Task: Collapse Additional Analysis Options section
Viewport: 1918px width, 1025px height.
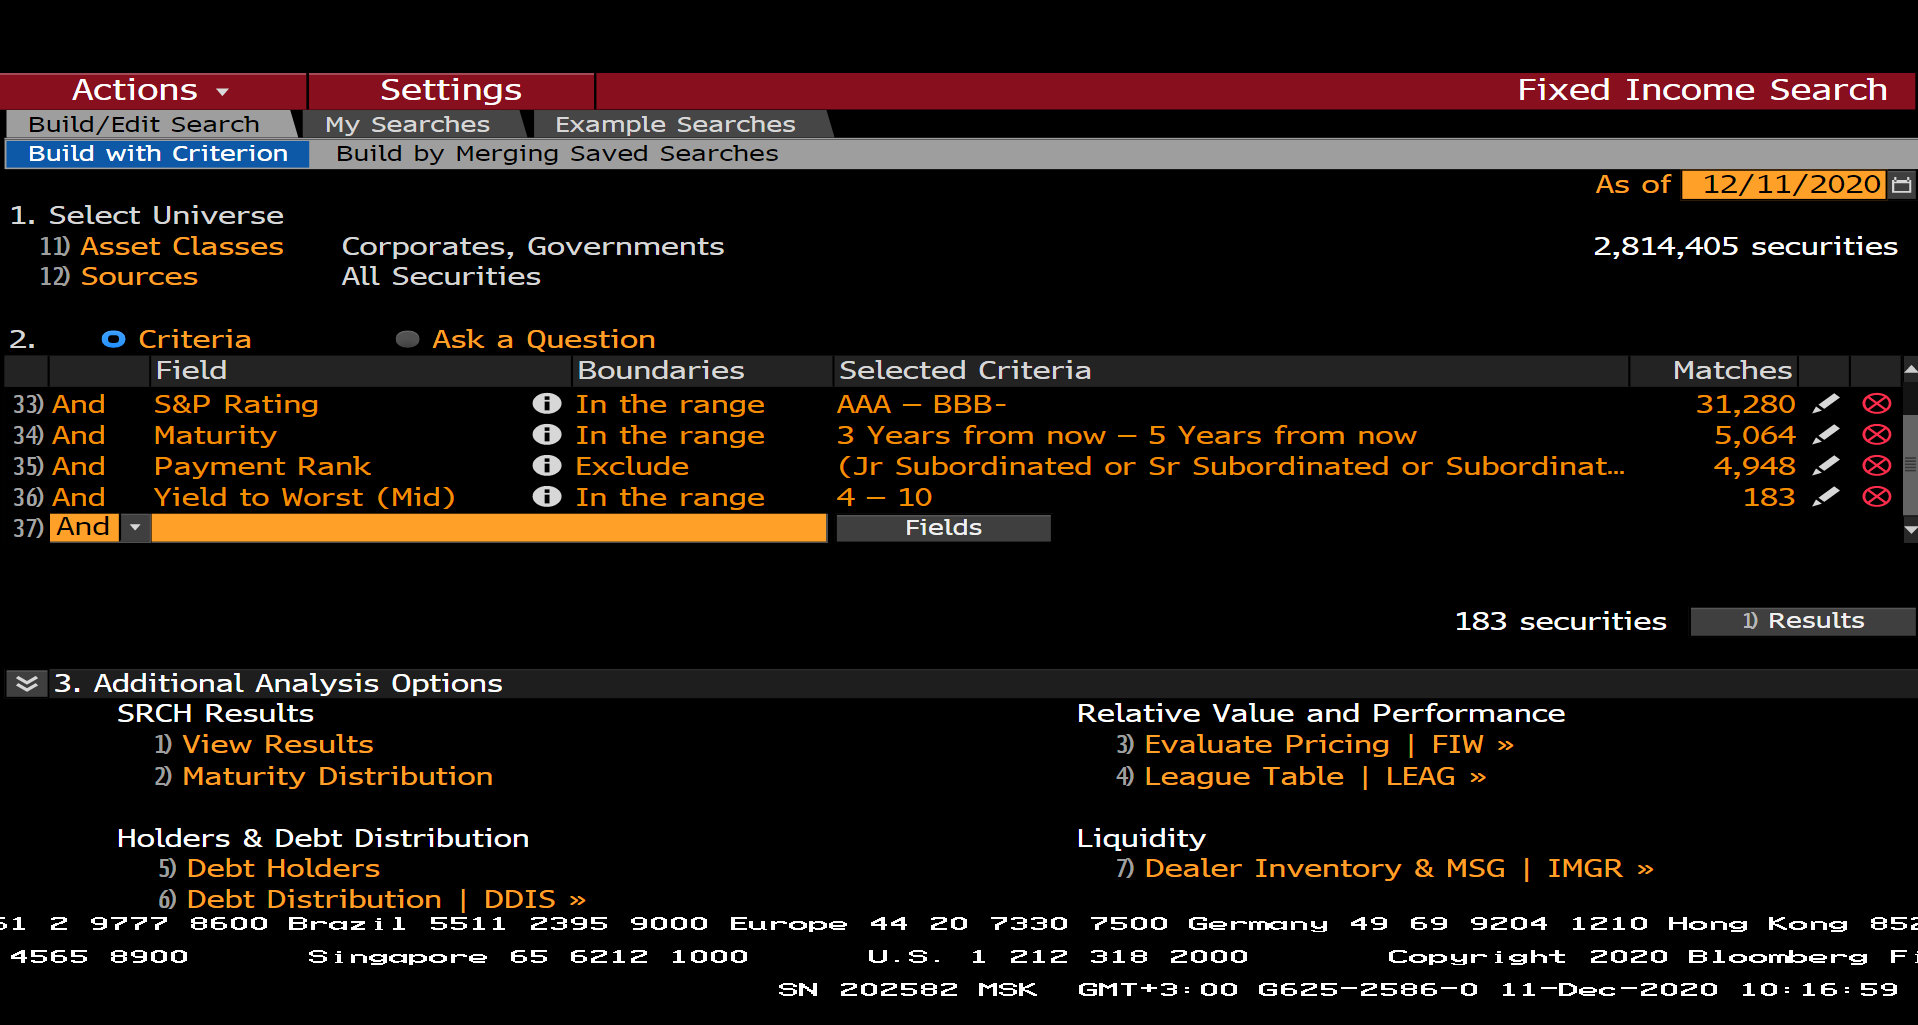Action: point(27,683)
